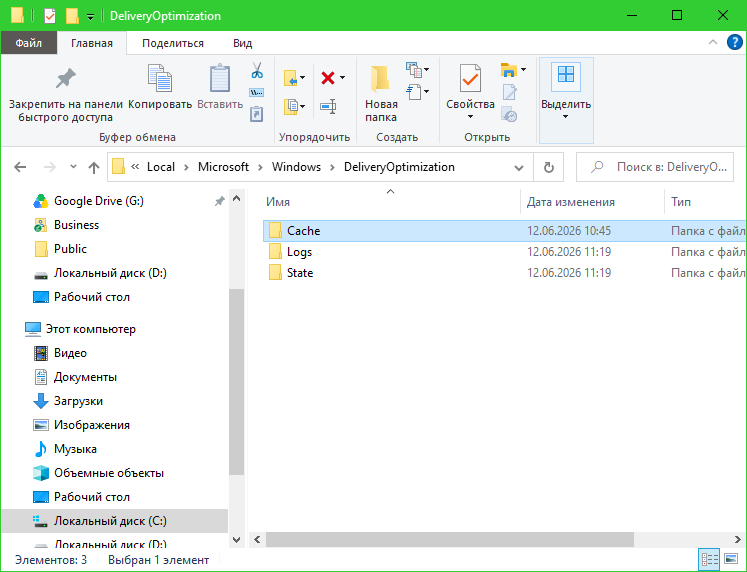Screen dimensions: 747x572
Task: Sort by Дата изменения column header
Action: click(570, 202)
